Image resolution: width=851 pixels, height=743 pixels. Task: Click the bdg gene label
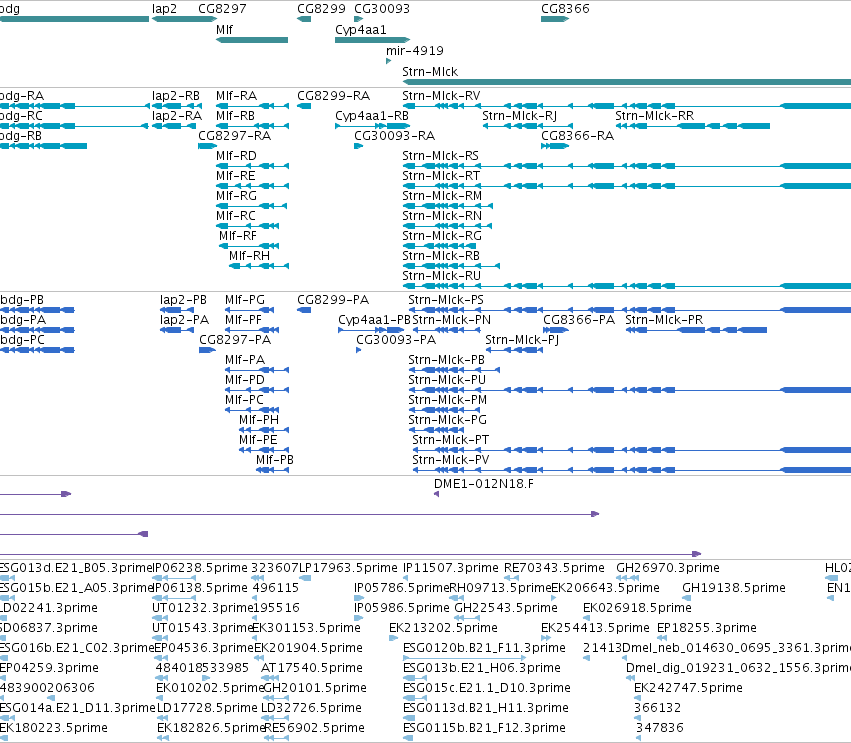pyautogui.click(x=10, y=9)
